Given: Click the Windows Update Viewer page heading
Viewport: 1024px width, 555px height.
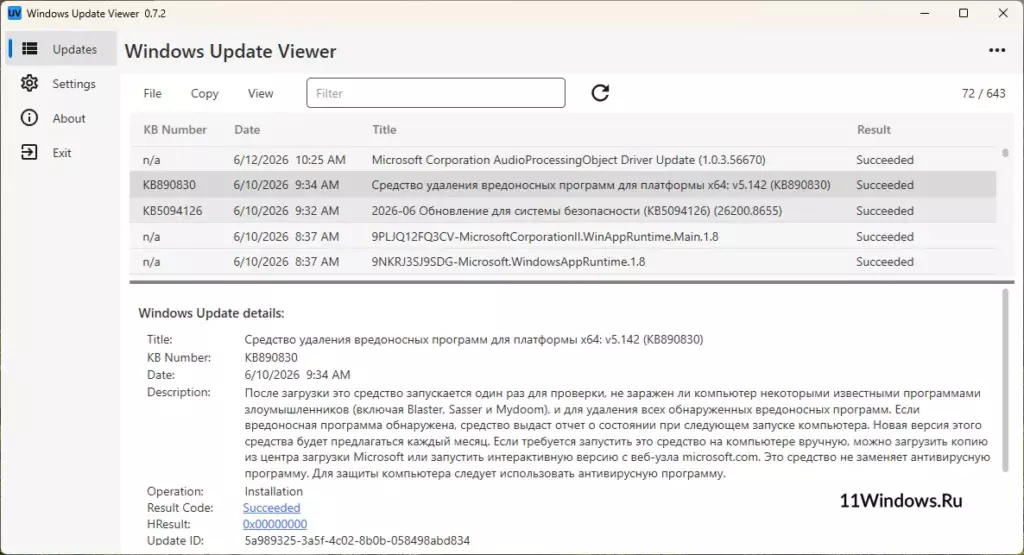Looking at the screenshot, I should tap(231, 51).
